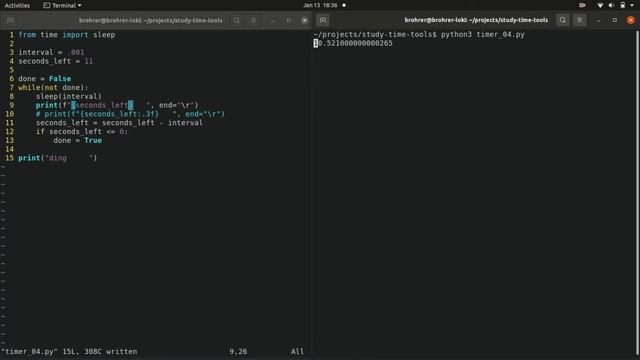The image size is (640, 360).
Task: Open search in left terminal window
Action: coord(236,20)
